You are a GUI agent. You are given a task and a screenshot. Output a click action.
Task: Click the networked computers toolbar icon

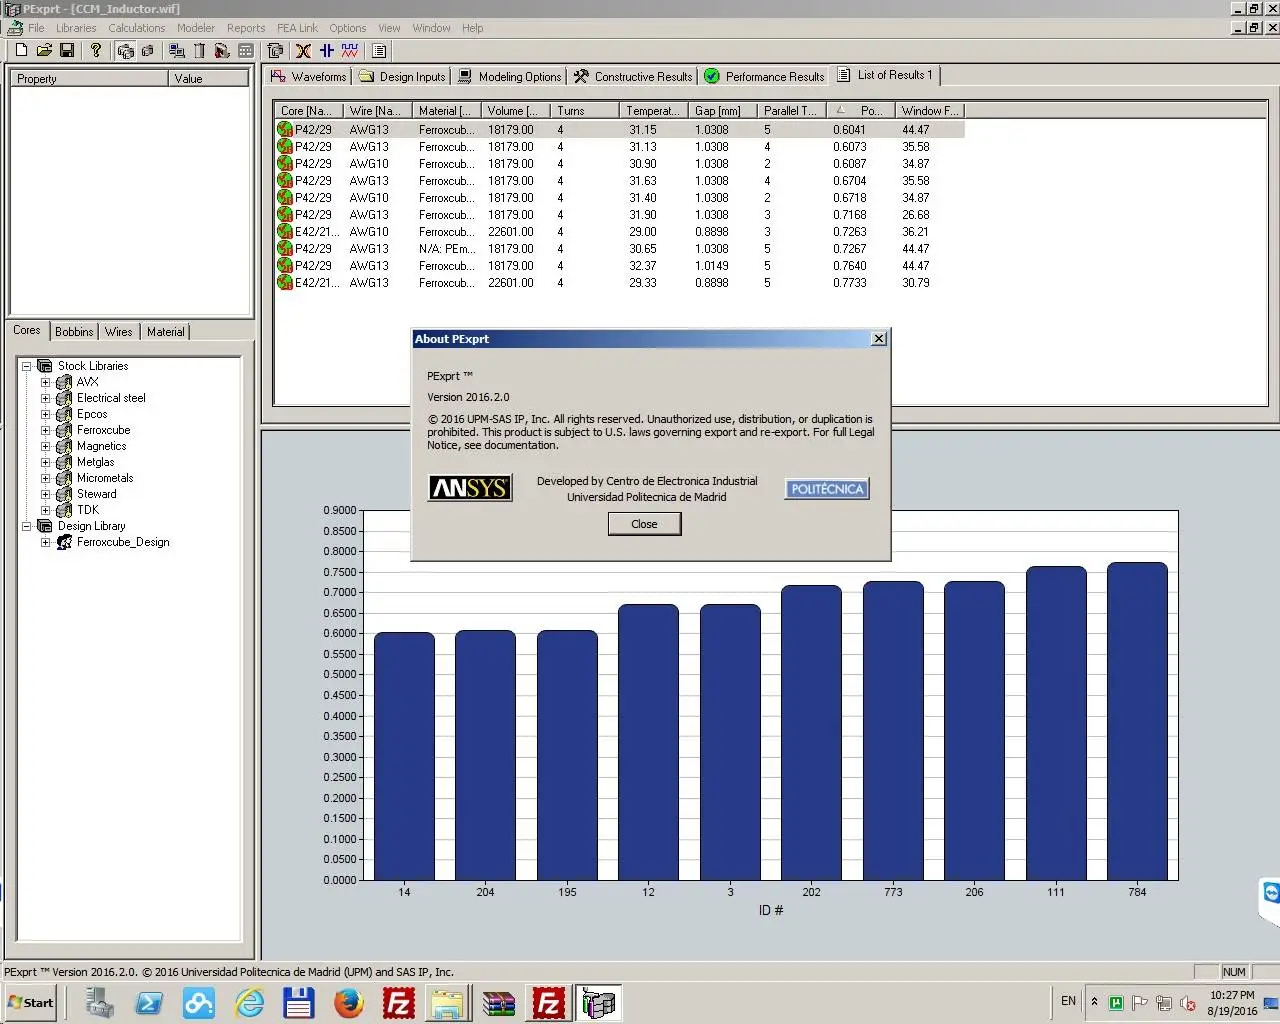pos(176,50)
